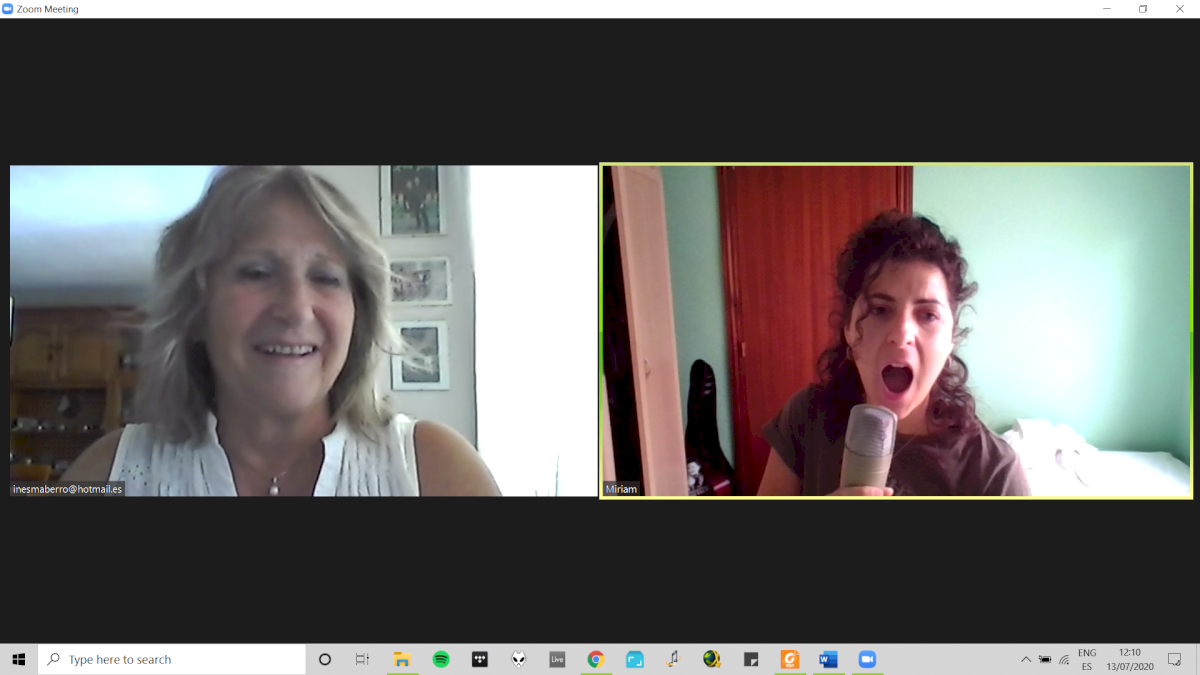Open Task View in the taskbar

pos(362,659)
